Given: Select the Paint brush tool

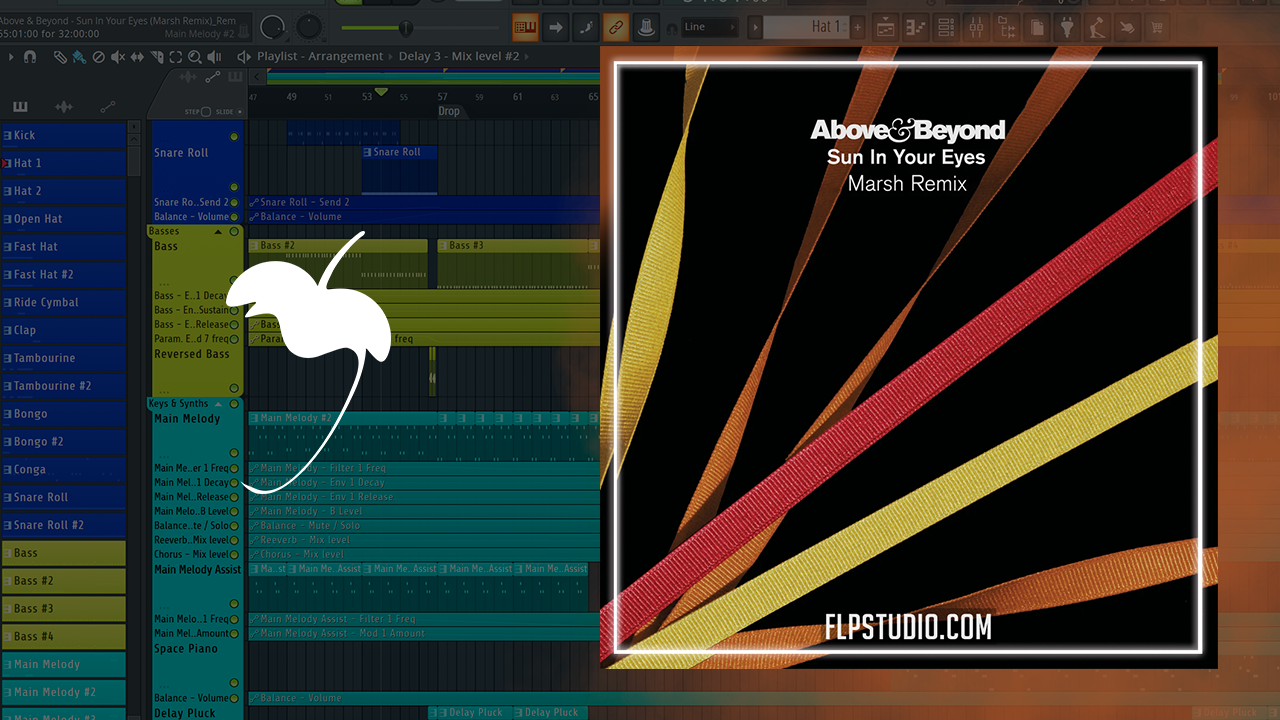Looking at the screenshot, I should point(79,57).
